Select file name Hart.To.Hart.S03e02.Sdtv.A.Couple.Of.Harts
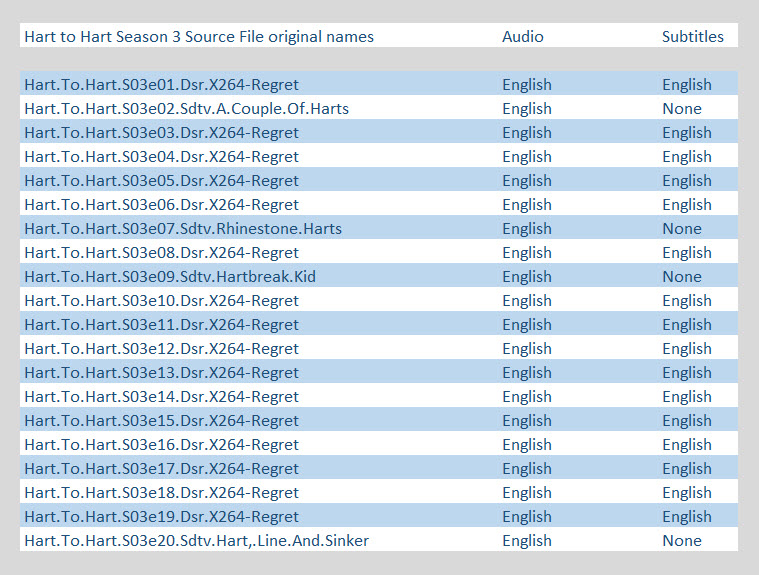 (x=187, y=108)
